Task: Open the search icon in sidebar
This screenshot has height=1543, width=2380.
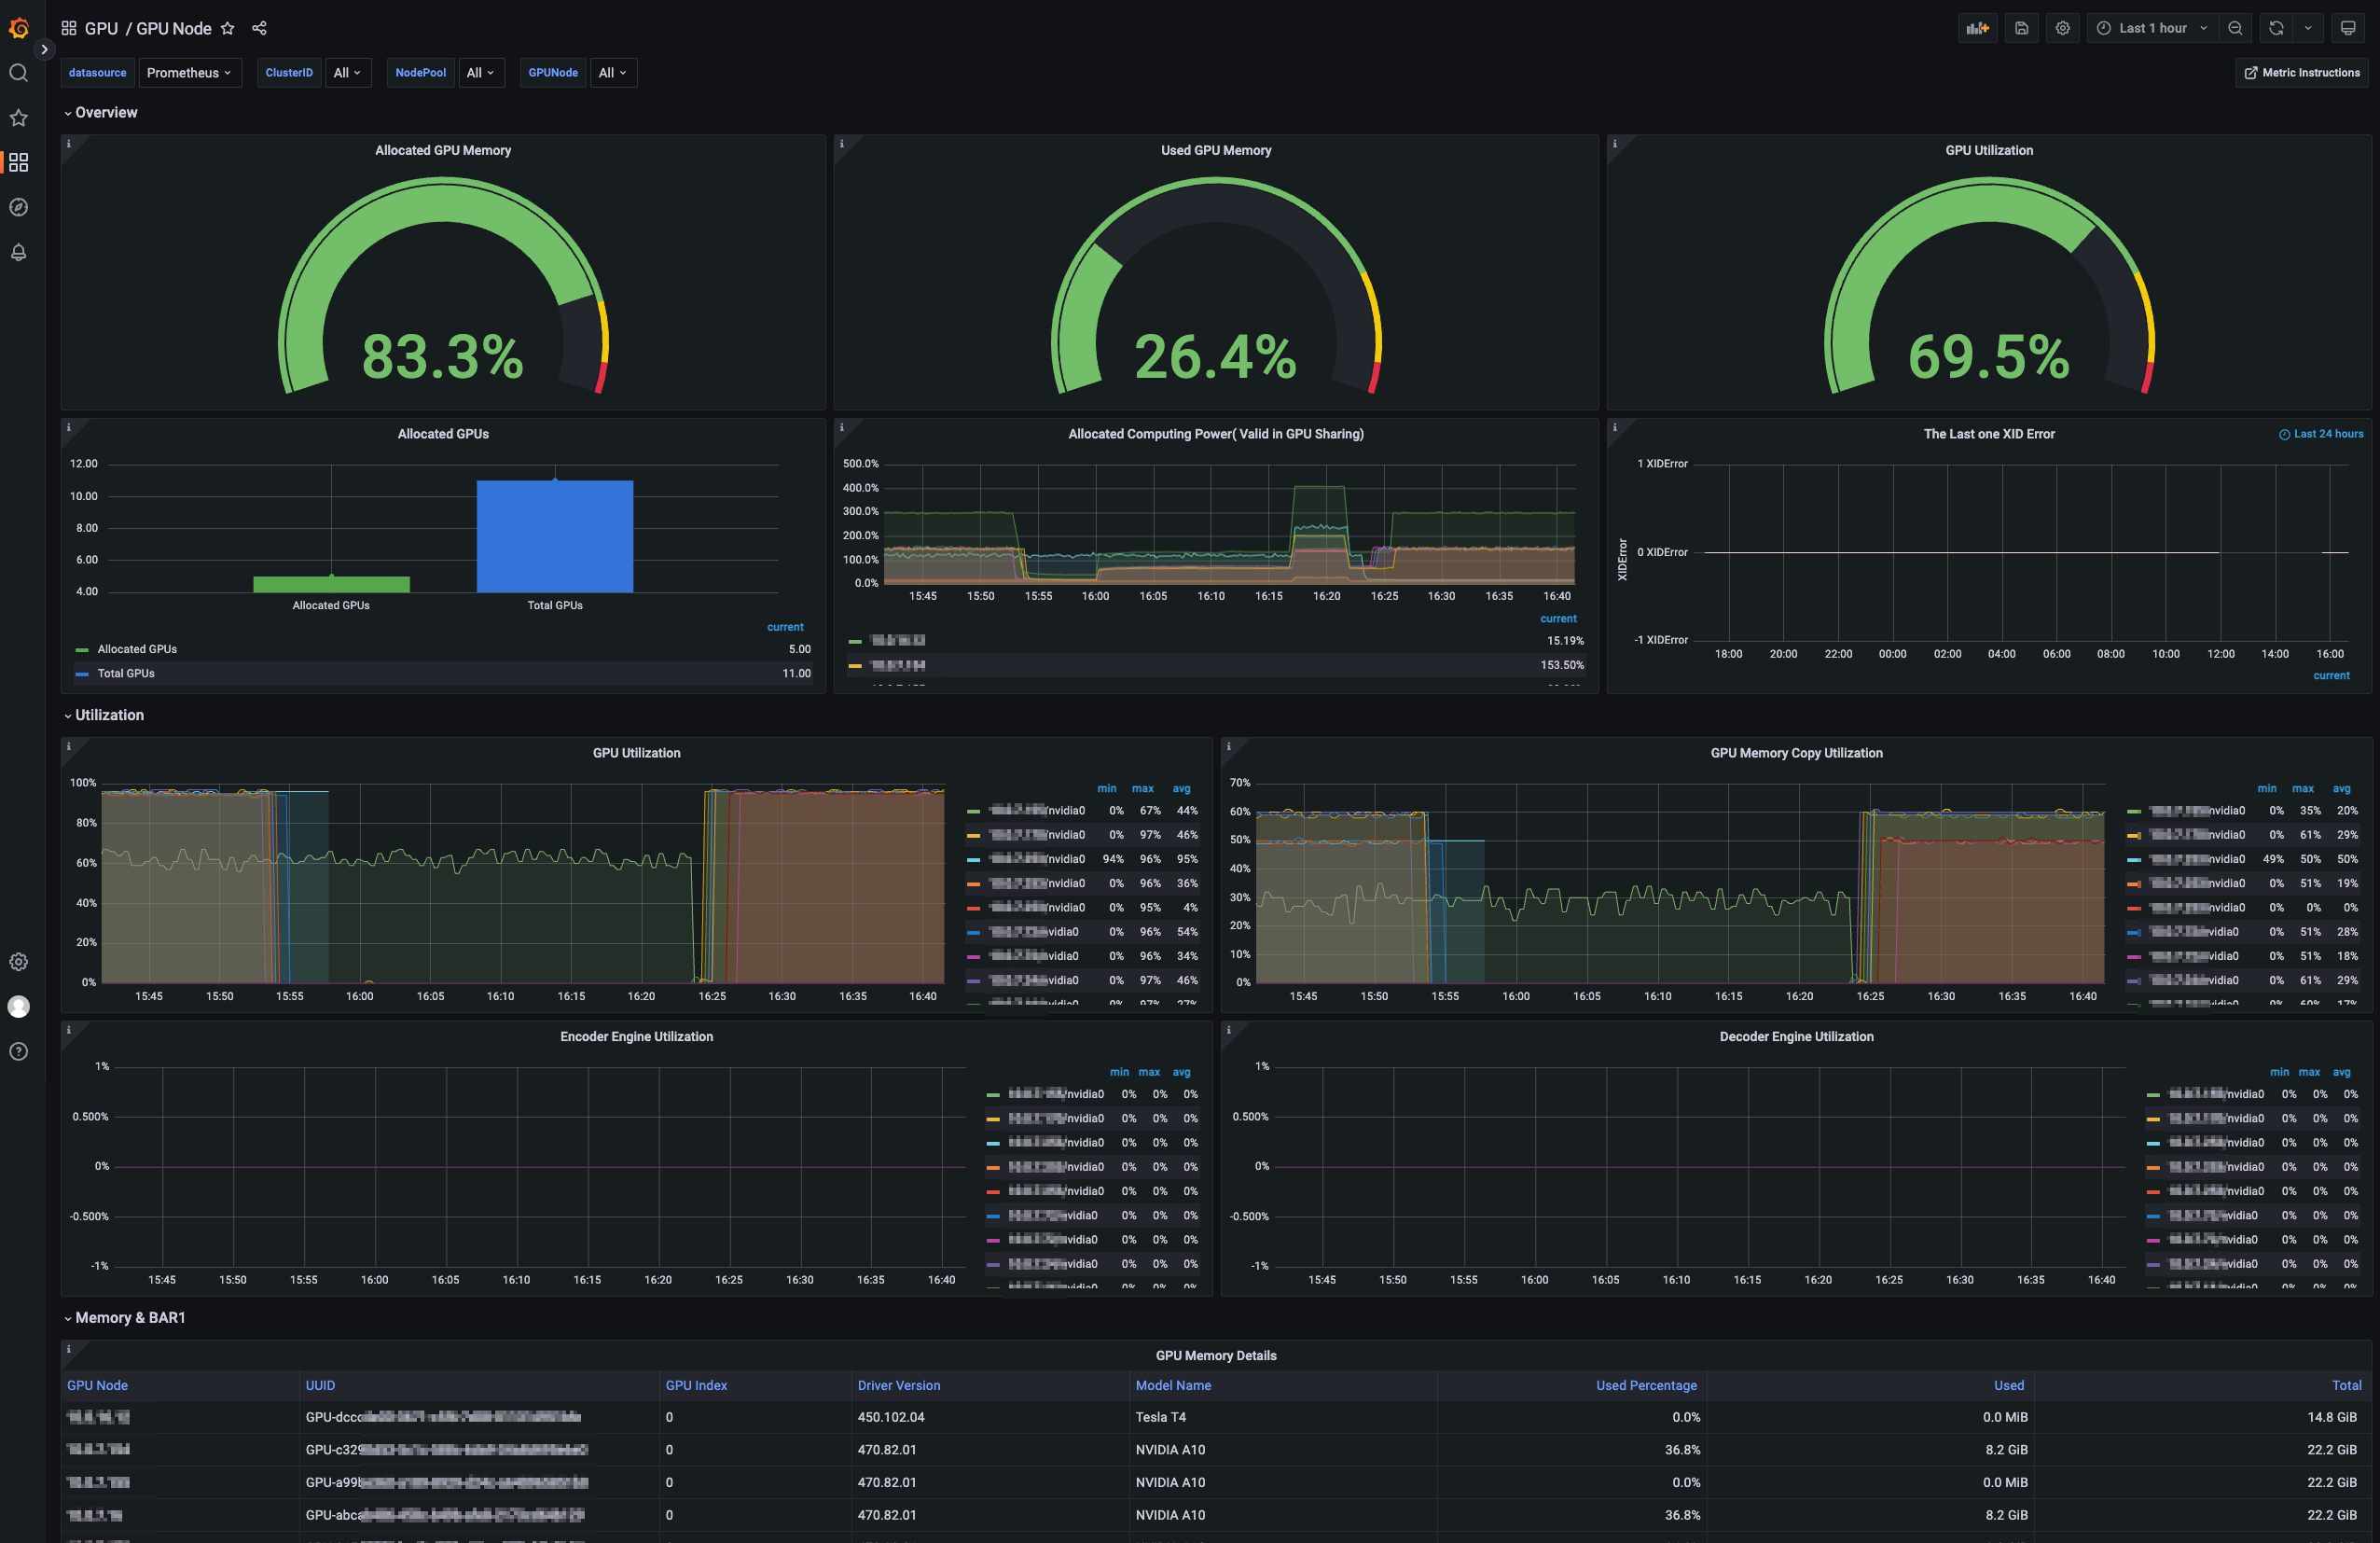Action: coord(19,73)
